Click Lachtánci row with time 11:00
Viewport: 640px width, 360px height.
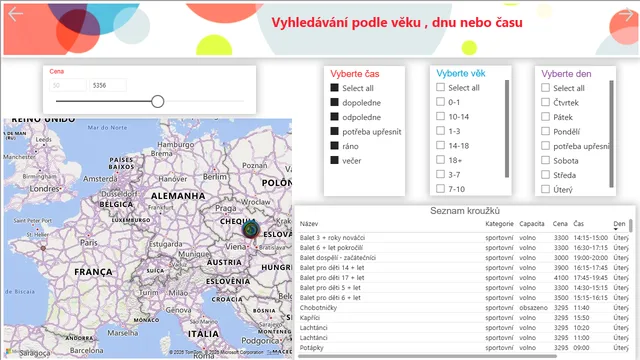(464, 338)
